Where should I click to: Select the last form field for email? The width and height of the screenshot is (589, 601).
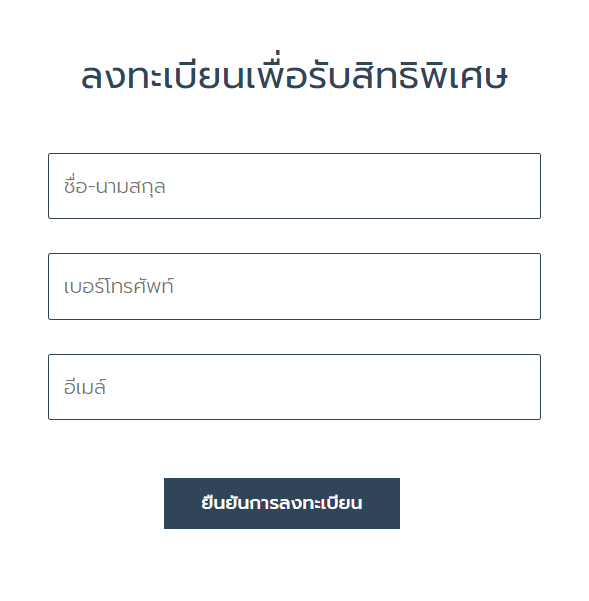[294, 387]
